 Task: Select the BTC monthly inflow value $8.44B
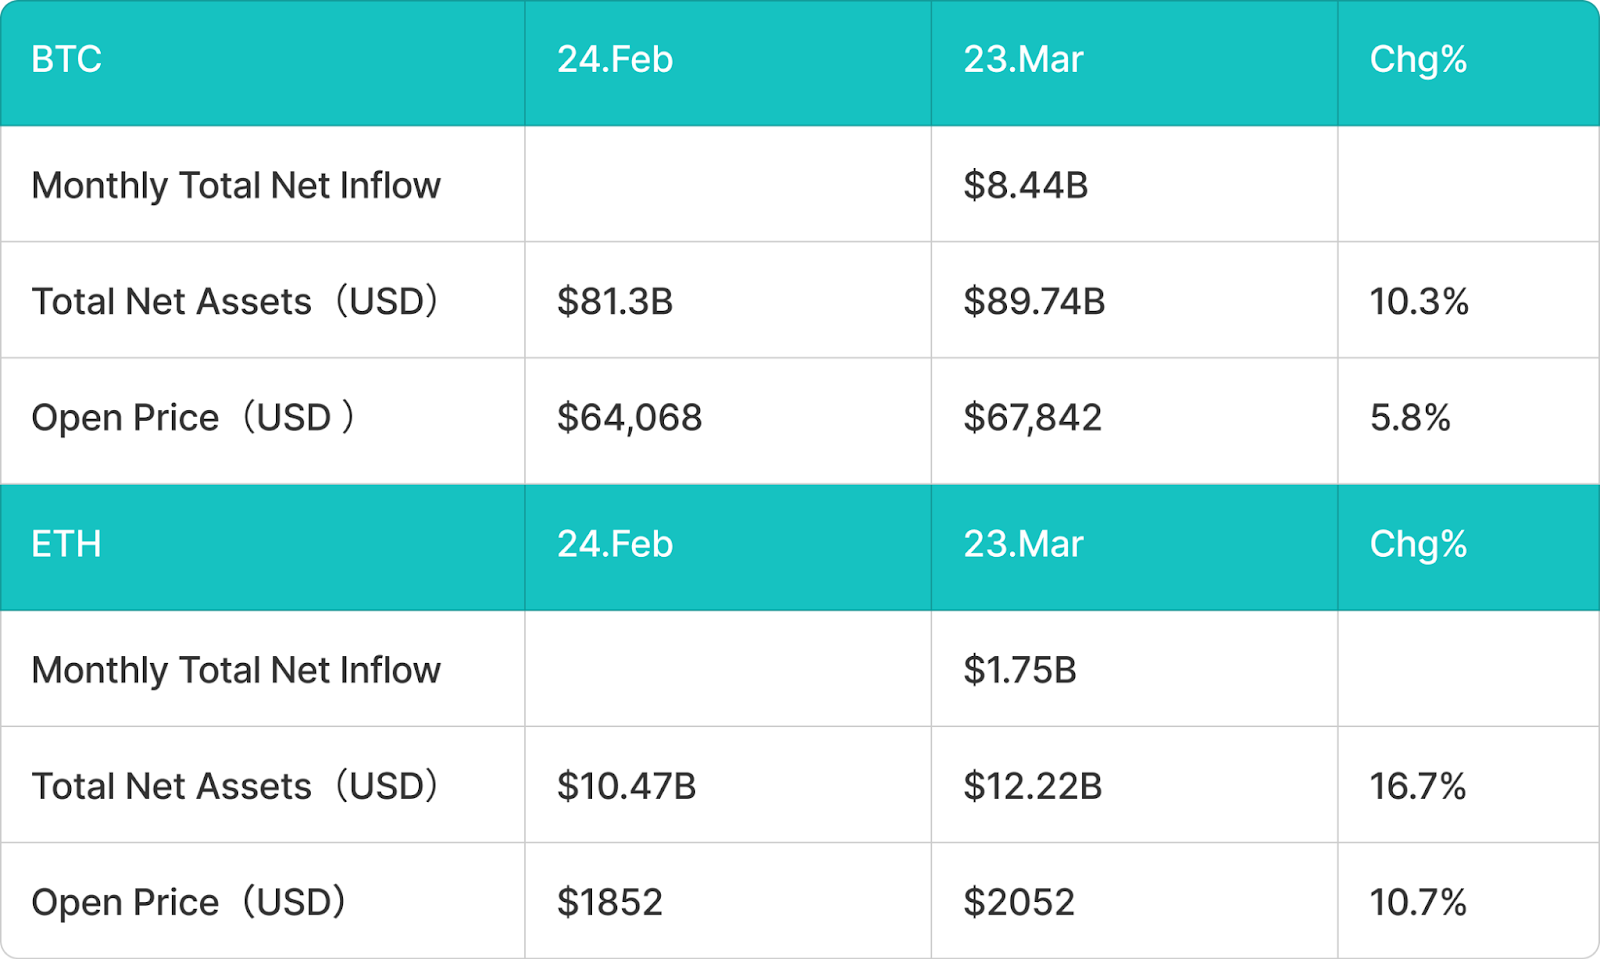1025,186
